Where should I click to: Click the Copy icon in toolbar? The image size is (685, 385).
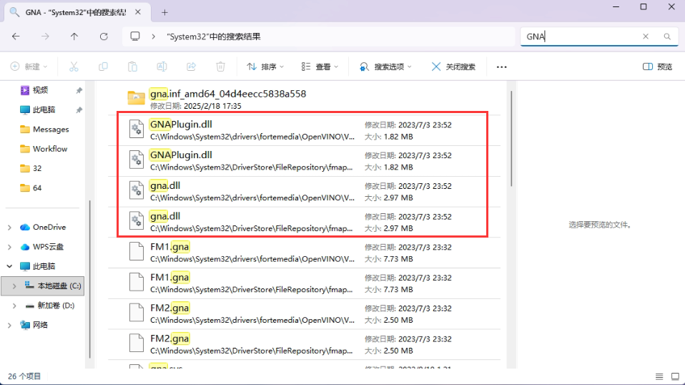[x=103, y=67]
